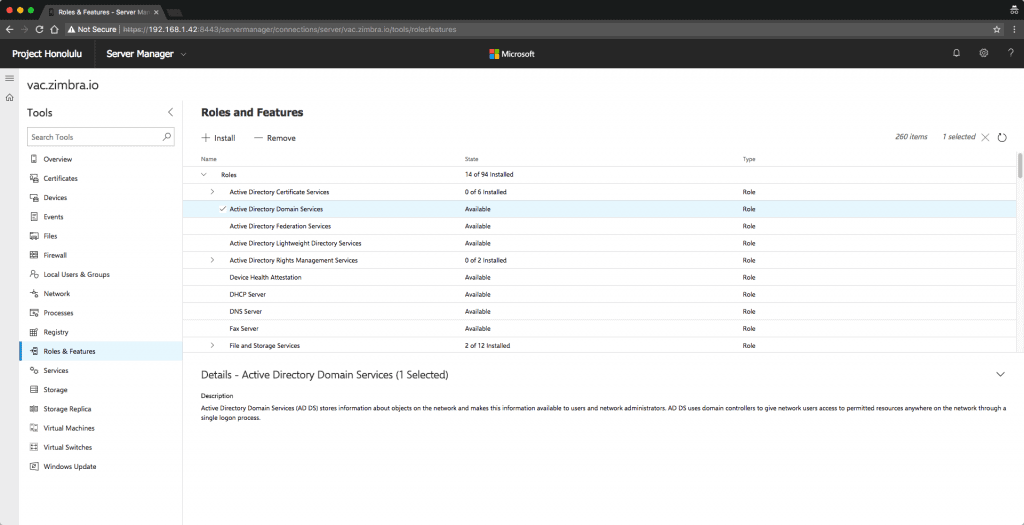The image size is (1024, 525).
Task: Click Project Honolulu title link
Action: point(47,54)
